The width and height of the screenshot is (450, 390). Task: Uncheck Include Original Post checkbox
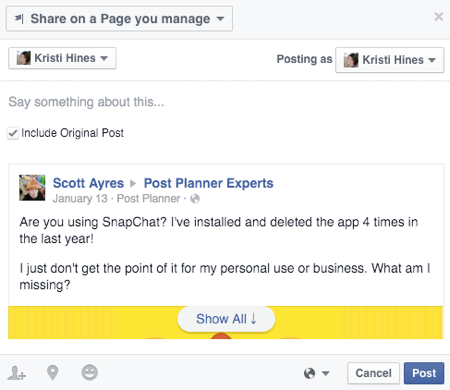click(x=13, y=133)
